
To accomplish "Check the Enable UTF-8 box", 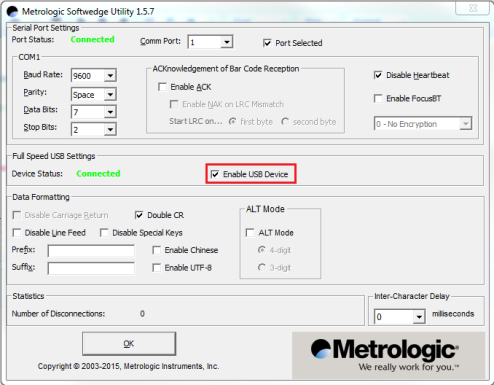I will (x=156, y=267).
